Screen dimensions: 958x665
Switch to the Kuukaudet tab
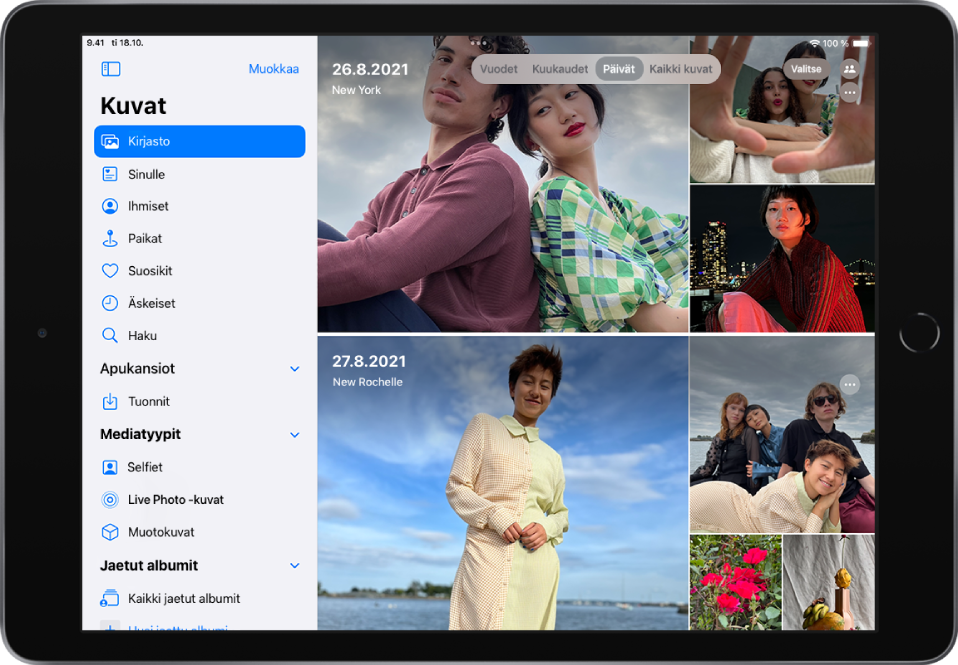tap(560, 69)
